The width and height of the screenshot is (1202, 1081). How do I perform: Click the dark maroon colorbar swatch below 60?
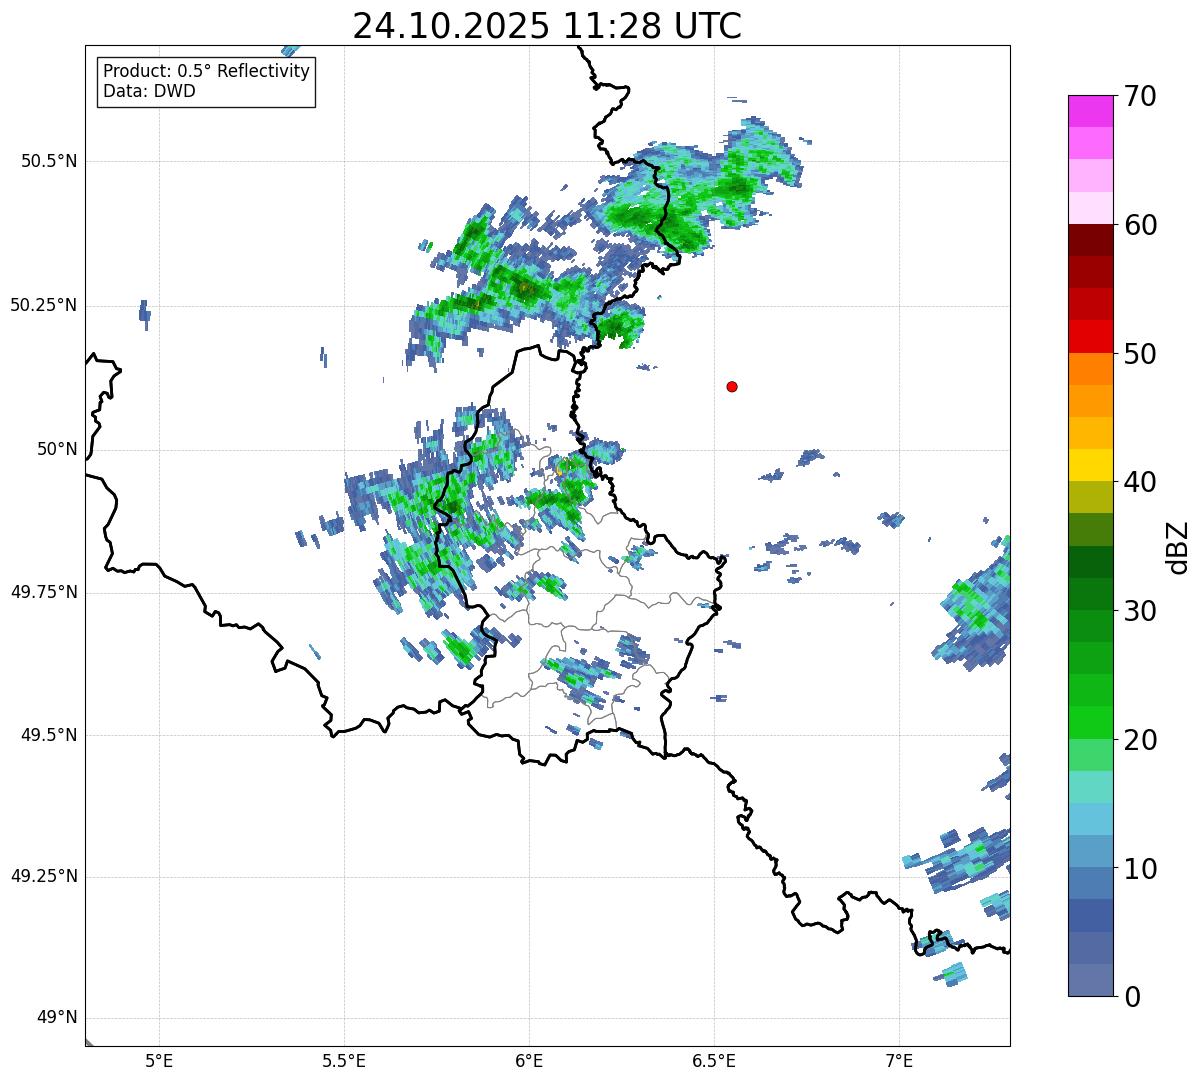click(x=1090, y=240)
